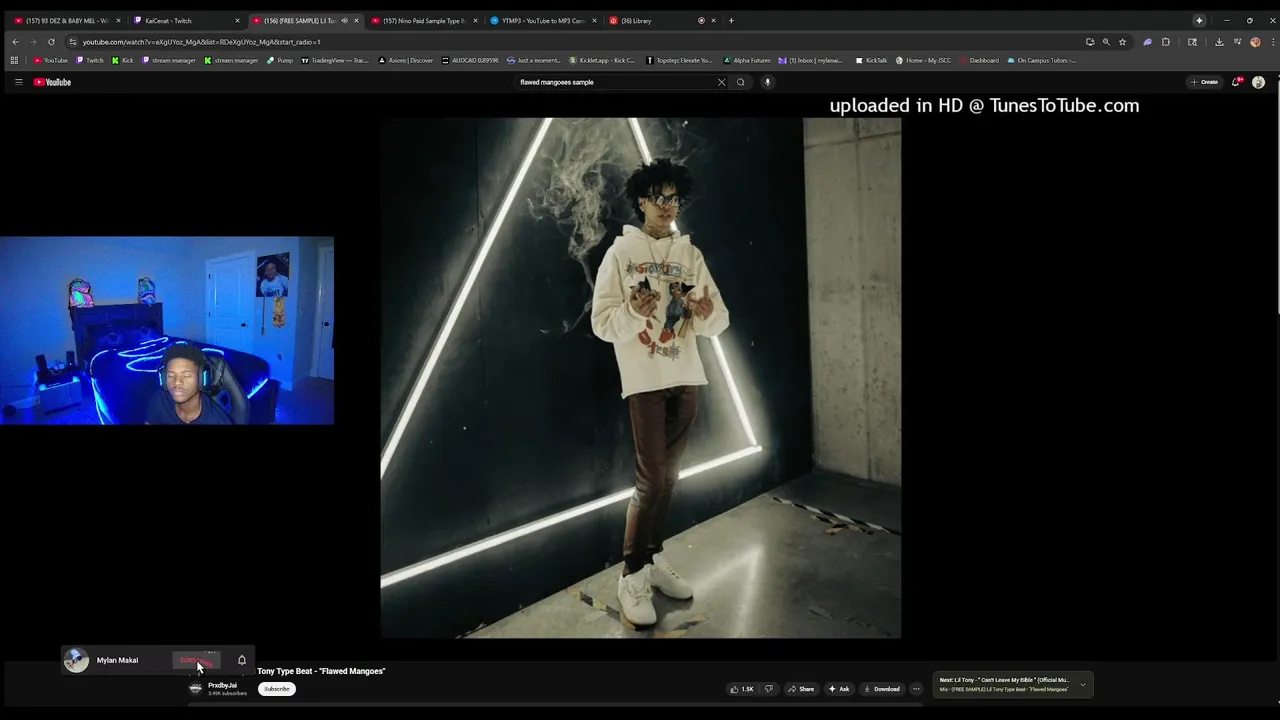Go back with browser back arrow
The height and width of the screenshot is (720, 1280).
pos(15,42)
